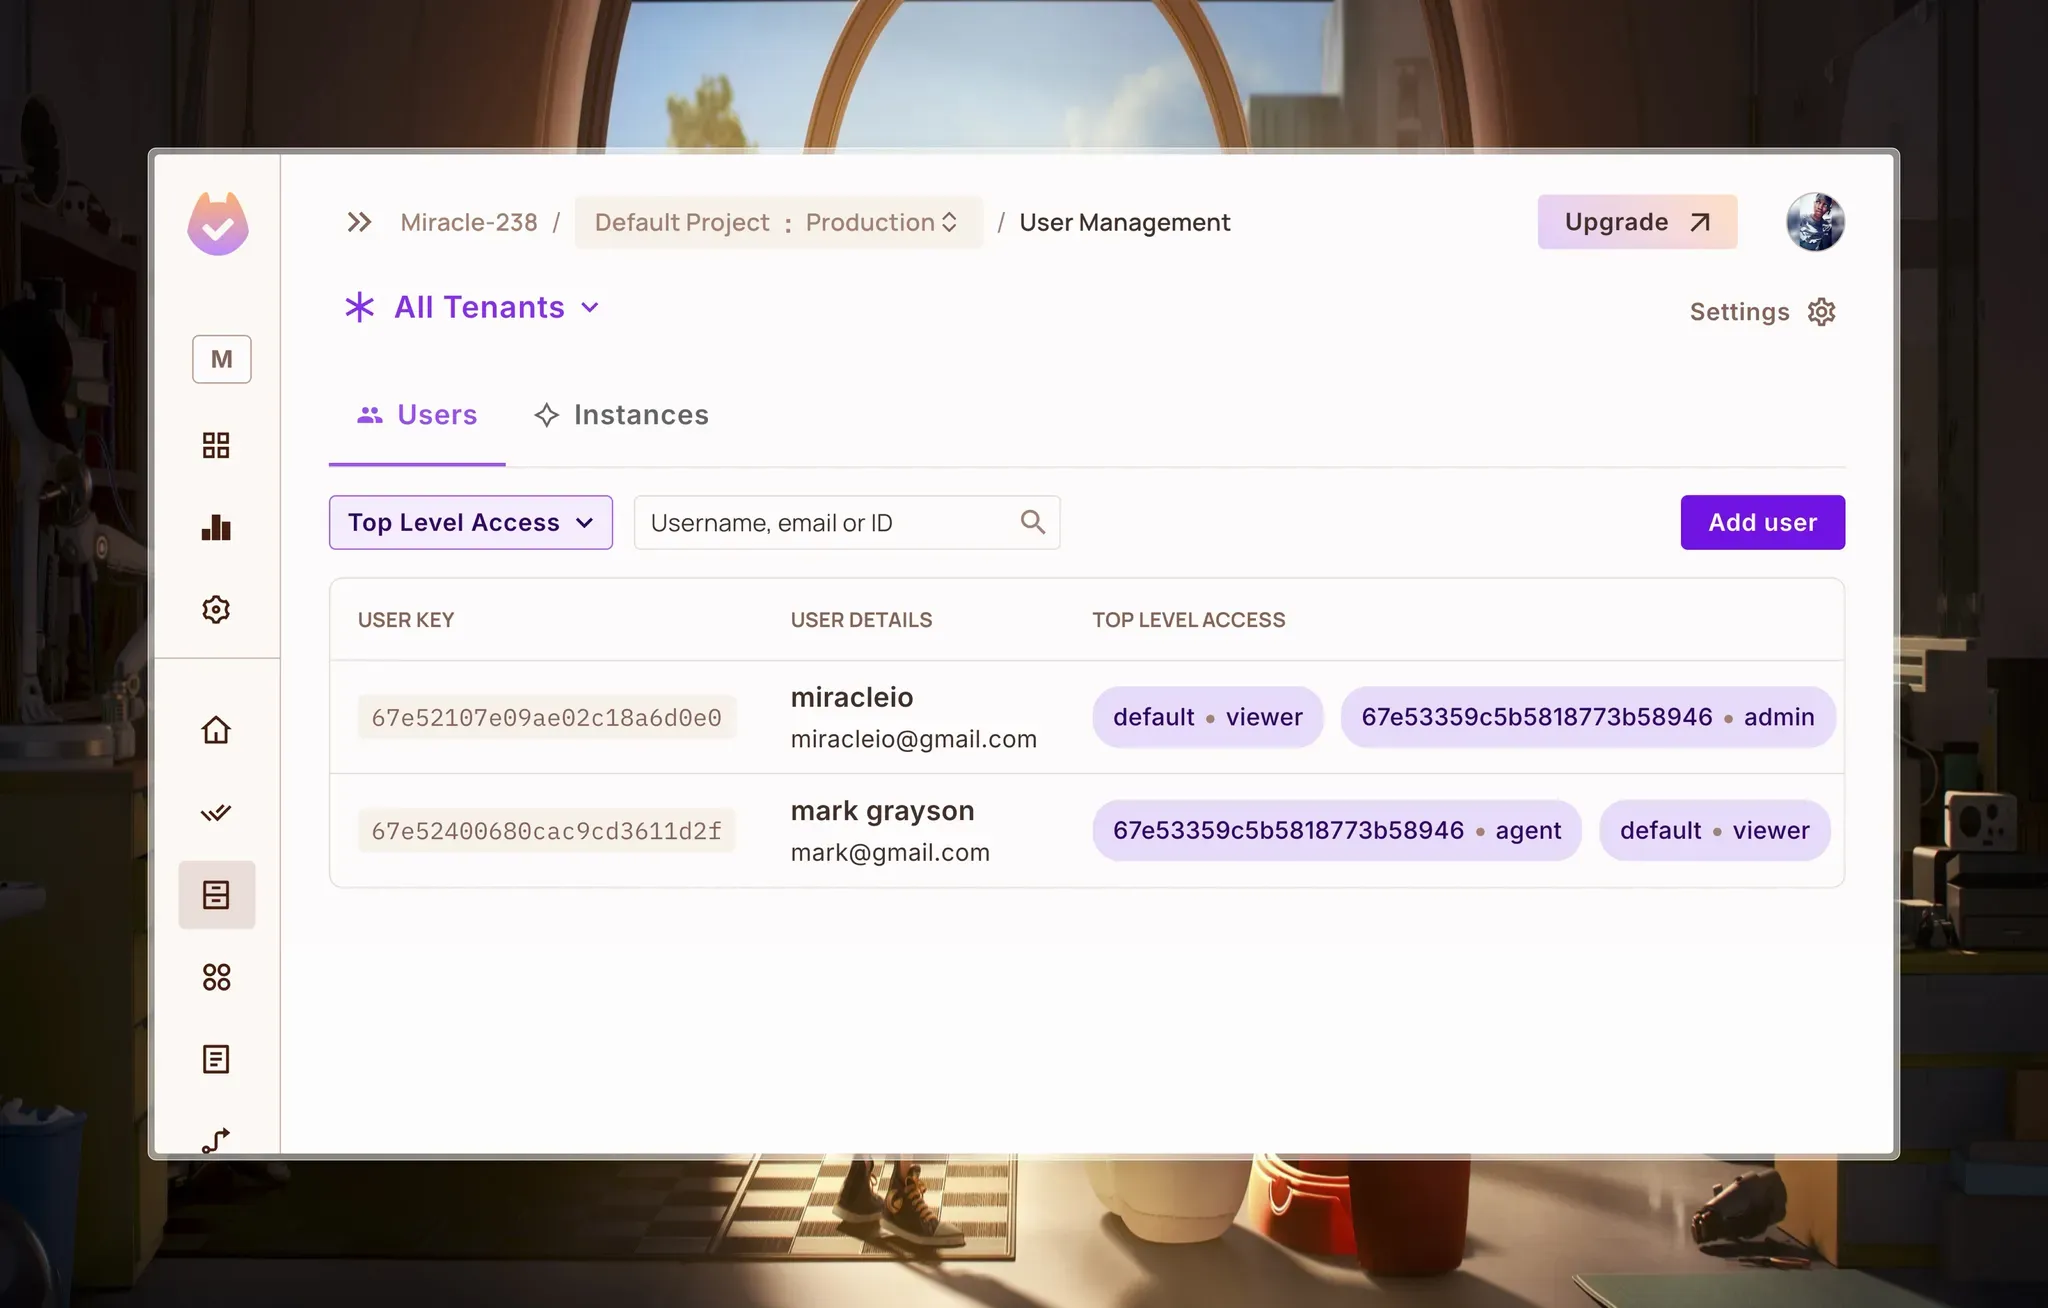Go to the home icon in the sidebar
This screenshot has width=2048, height=1308.
(216, 730)
